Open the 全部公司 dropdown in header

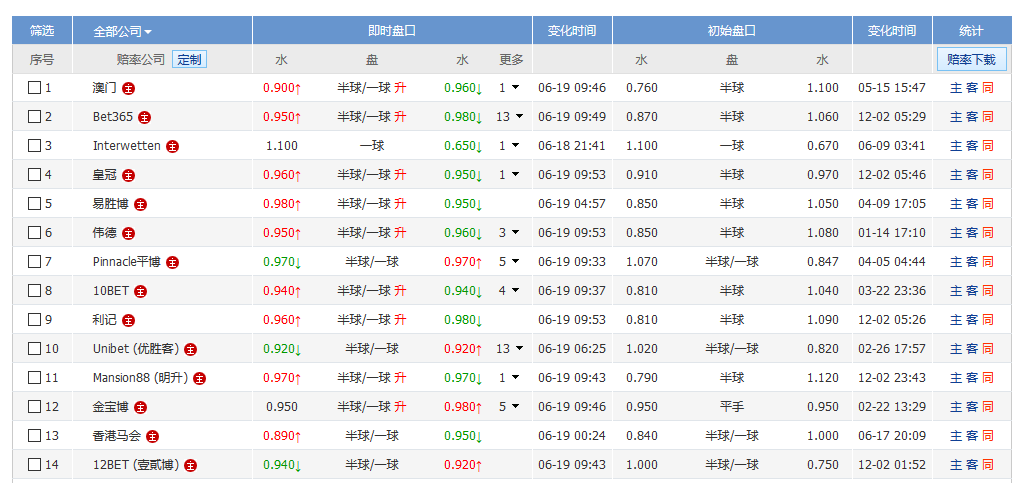click(123, 31)
